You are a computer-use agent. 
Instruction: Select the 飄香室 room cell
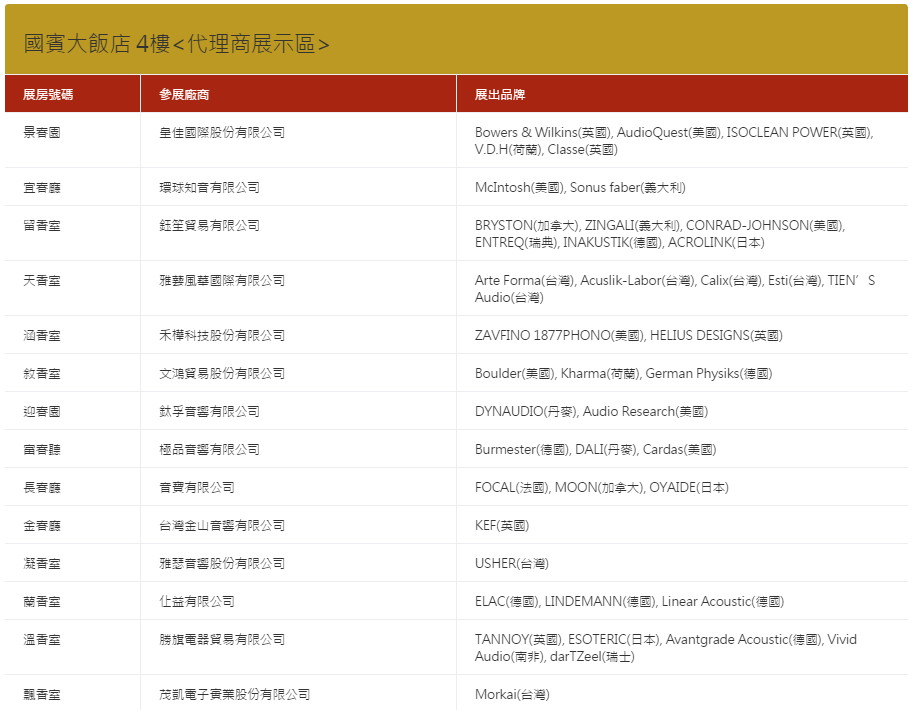(x=72, y=693)
